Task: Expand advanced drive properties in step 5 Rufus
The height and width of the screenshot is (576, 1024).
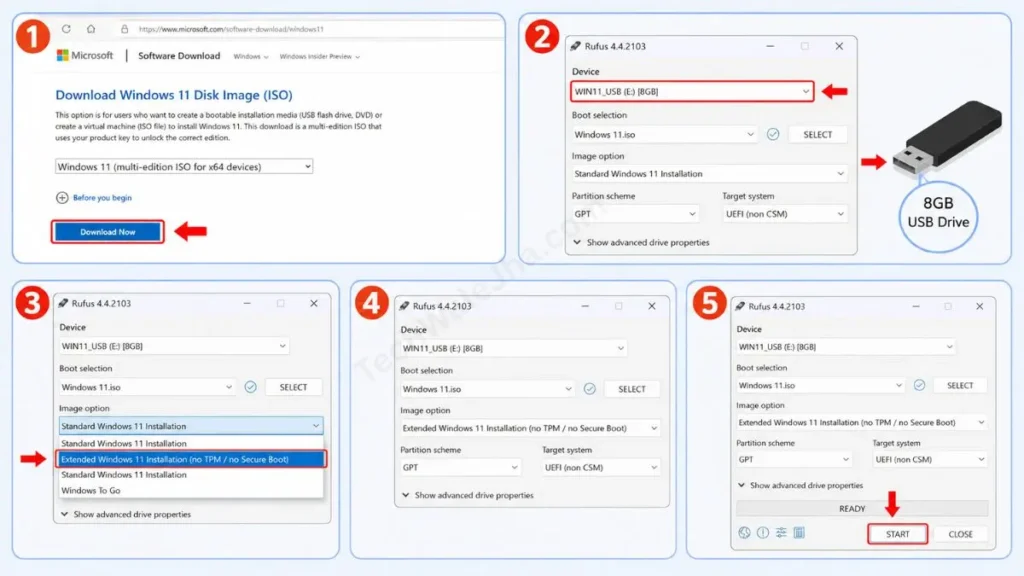Action: (x=800, y=485)
